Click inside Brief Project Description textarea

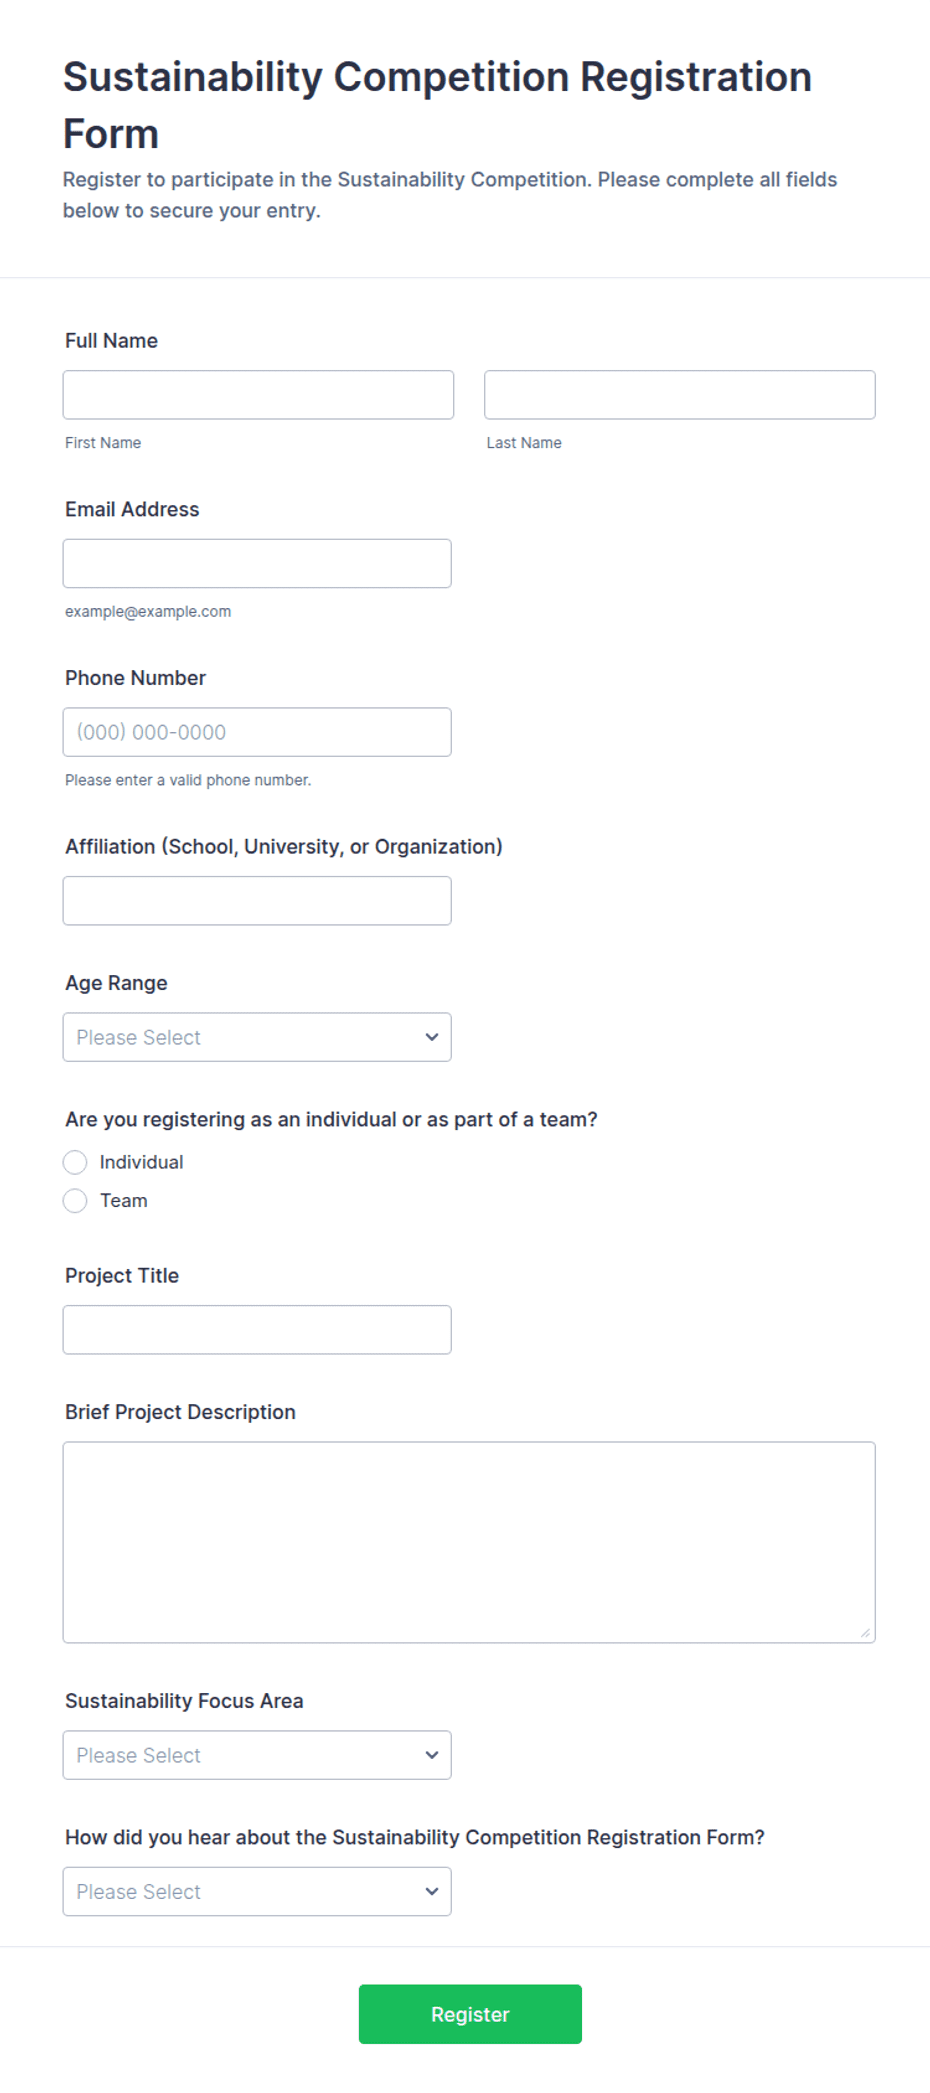tap(469, 1542)
